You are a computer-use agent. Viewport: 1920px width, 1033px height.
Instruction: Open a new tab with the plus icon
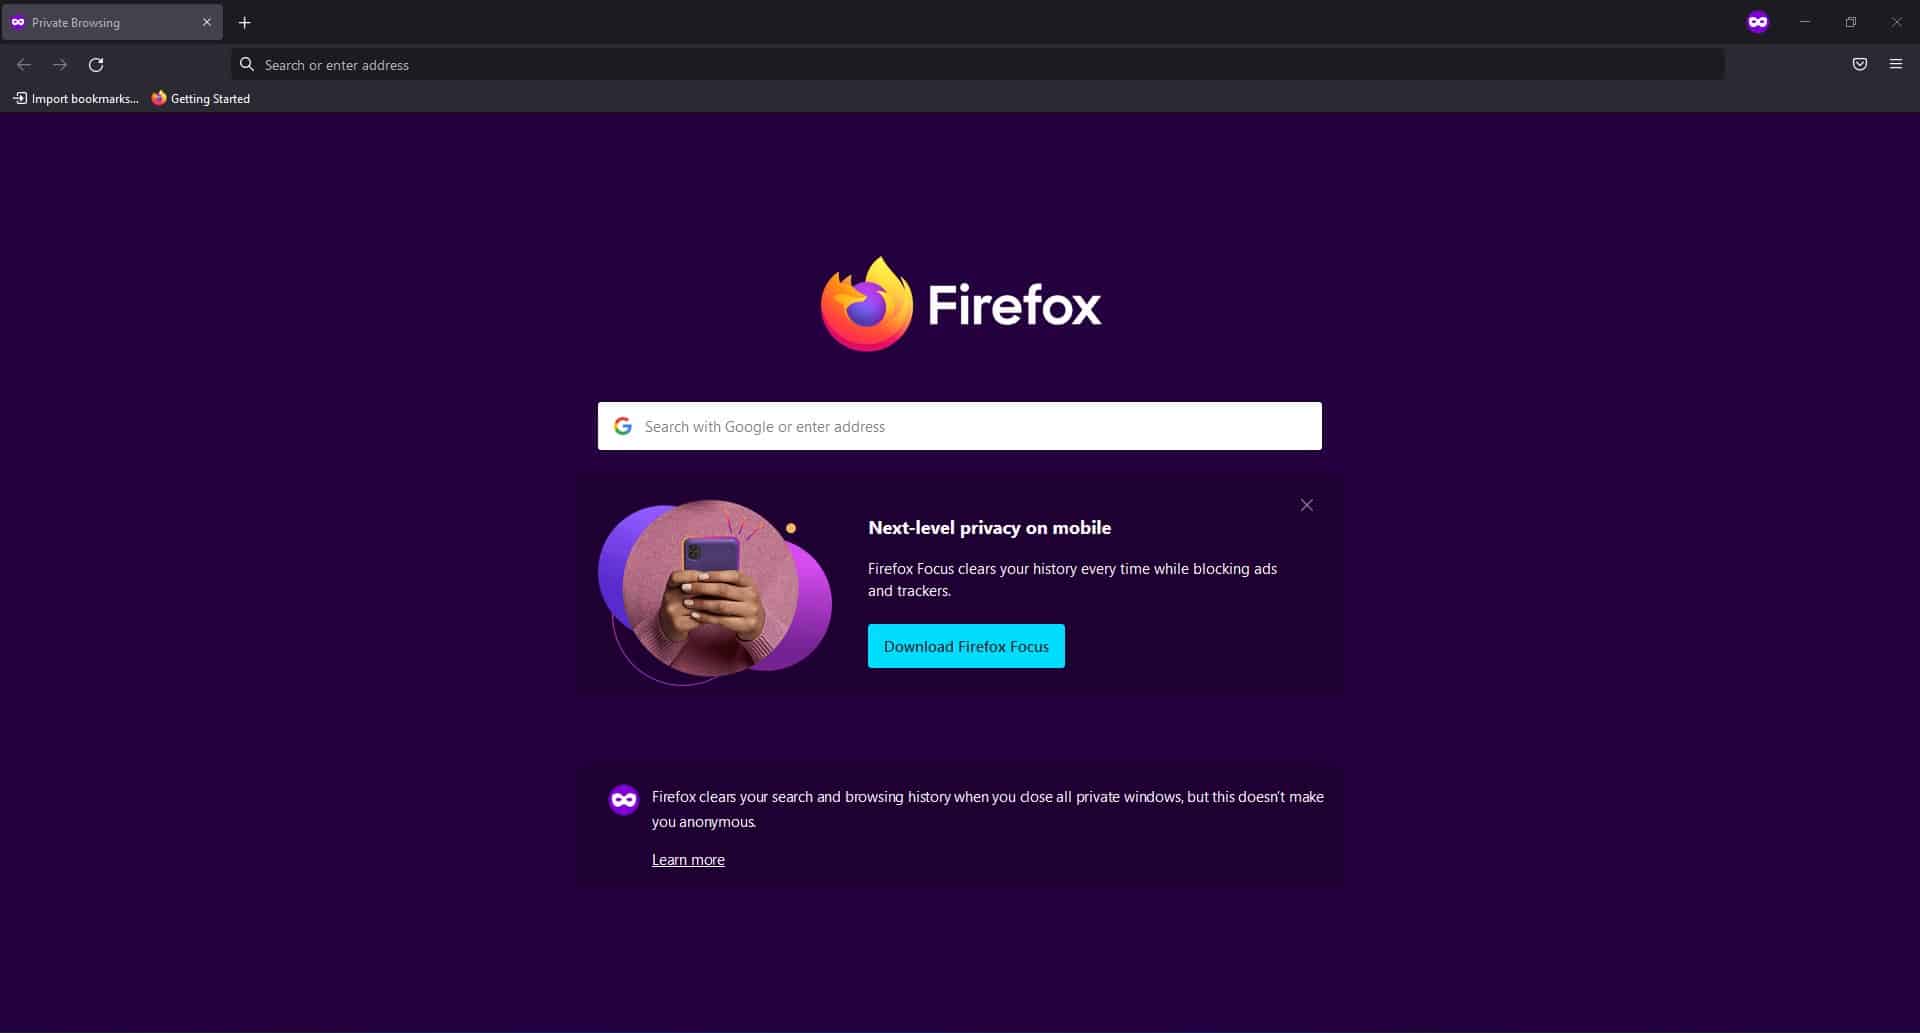(x=244, y=22)
